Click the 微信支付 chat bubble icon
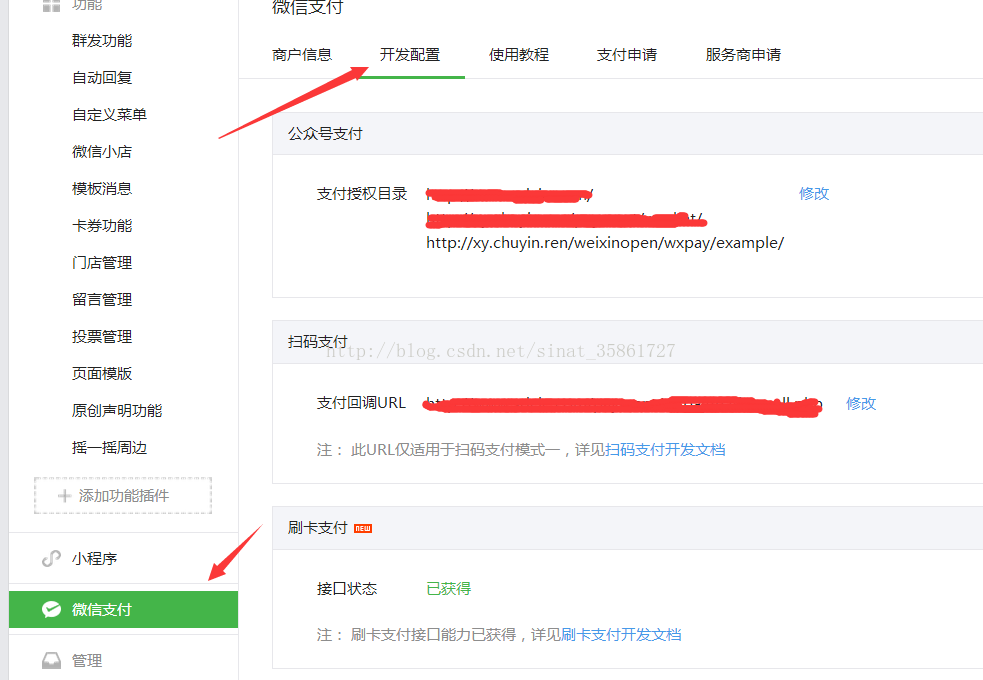This screenshot has height=680, width=983. [51, 609]
